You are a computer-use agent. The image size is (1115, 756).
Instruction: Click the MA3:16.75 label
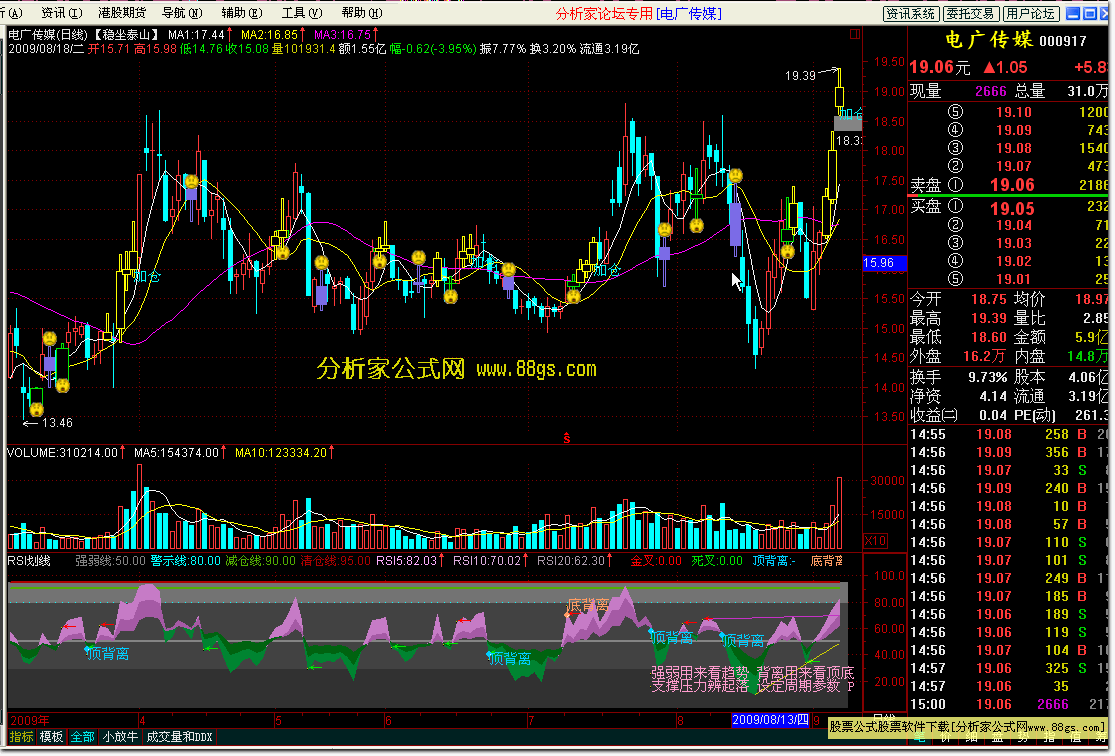pos(343,34)
